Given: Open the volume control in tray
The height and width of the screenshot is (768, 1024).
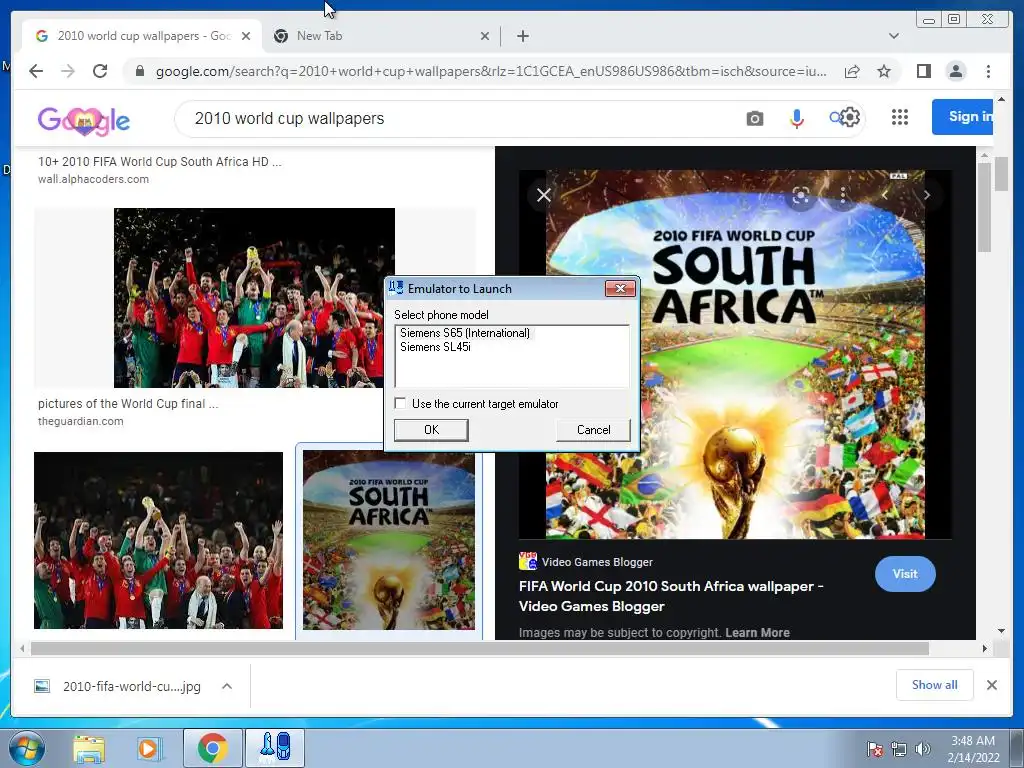Looking at the screenshot, I should [x=922, y=749].
